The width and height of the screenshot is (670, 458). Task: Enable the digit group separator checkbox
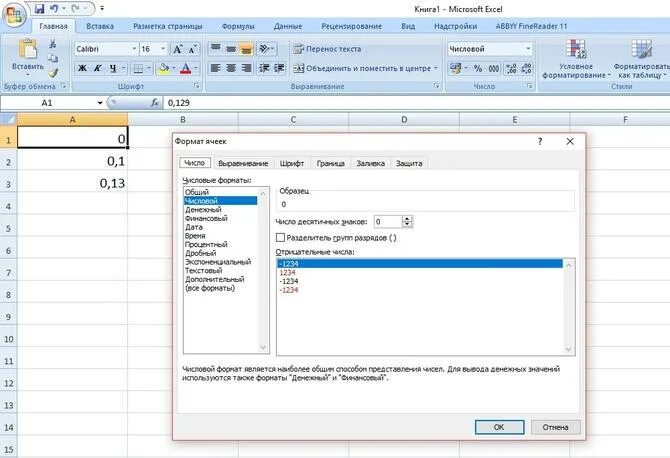coord(280,238)
